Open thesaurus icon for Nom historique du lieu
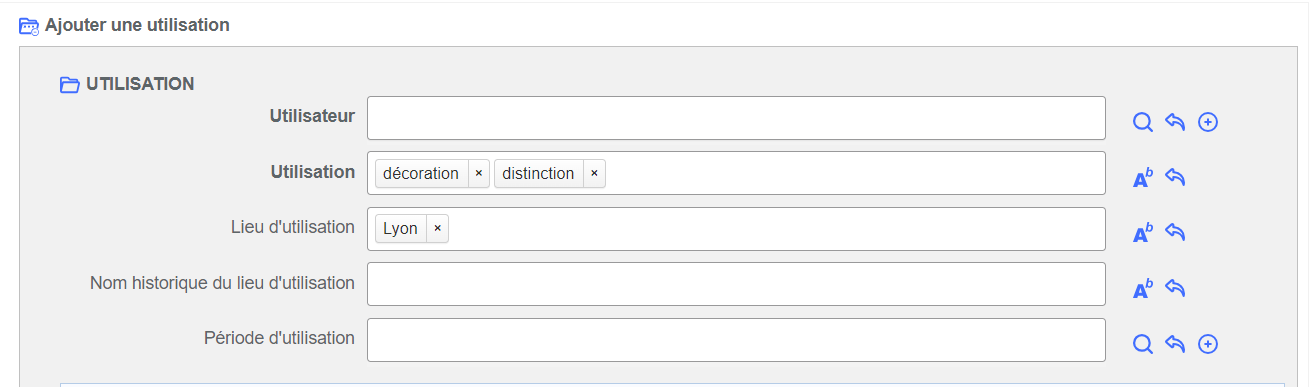This screenshot has height=387, width=1313. [1143, 290]
